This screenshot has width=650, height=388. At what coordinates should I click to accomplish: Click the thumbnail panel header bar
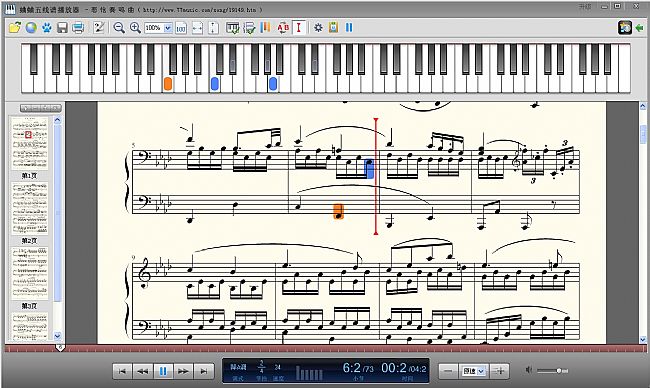pos(41,108)
